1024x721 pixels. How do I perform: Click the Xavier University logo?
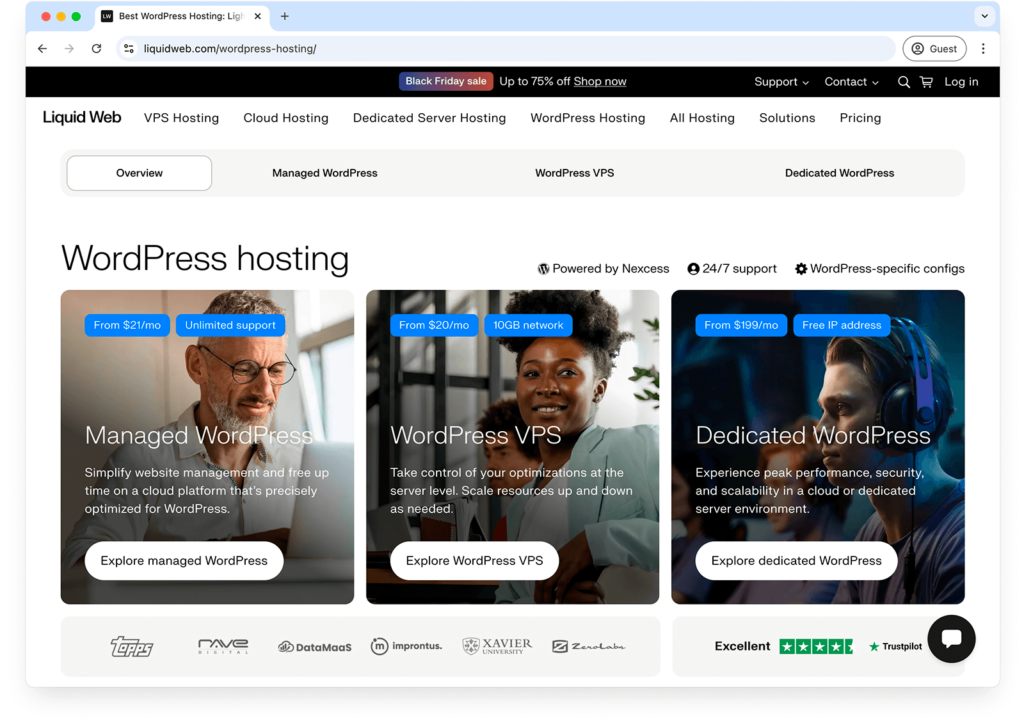497,646
